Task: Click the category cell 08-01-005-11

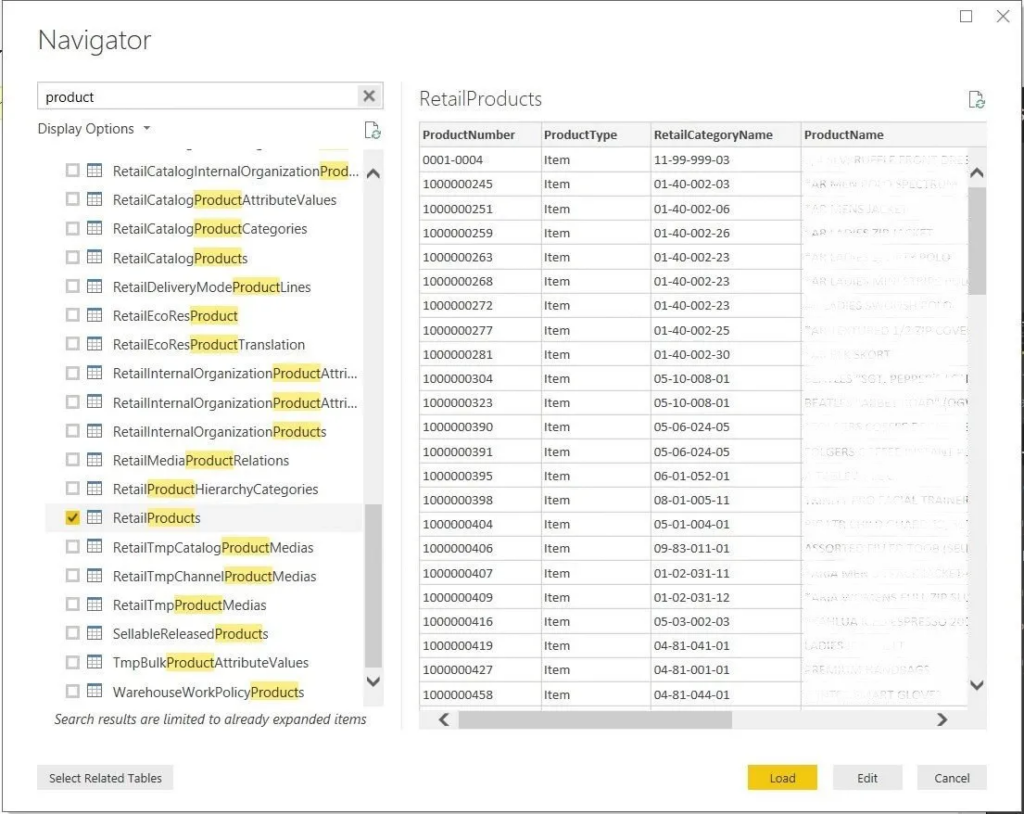Action: click(x=726, y=500)
